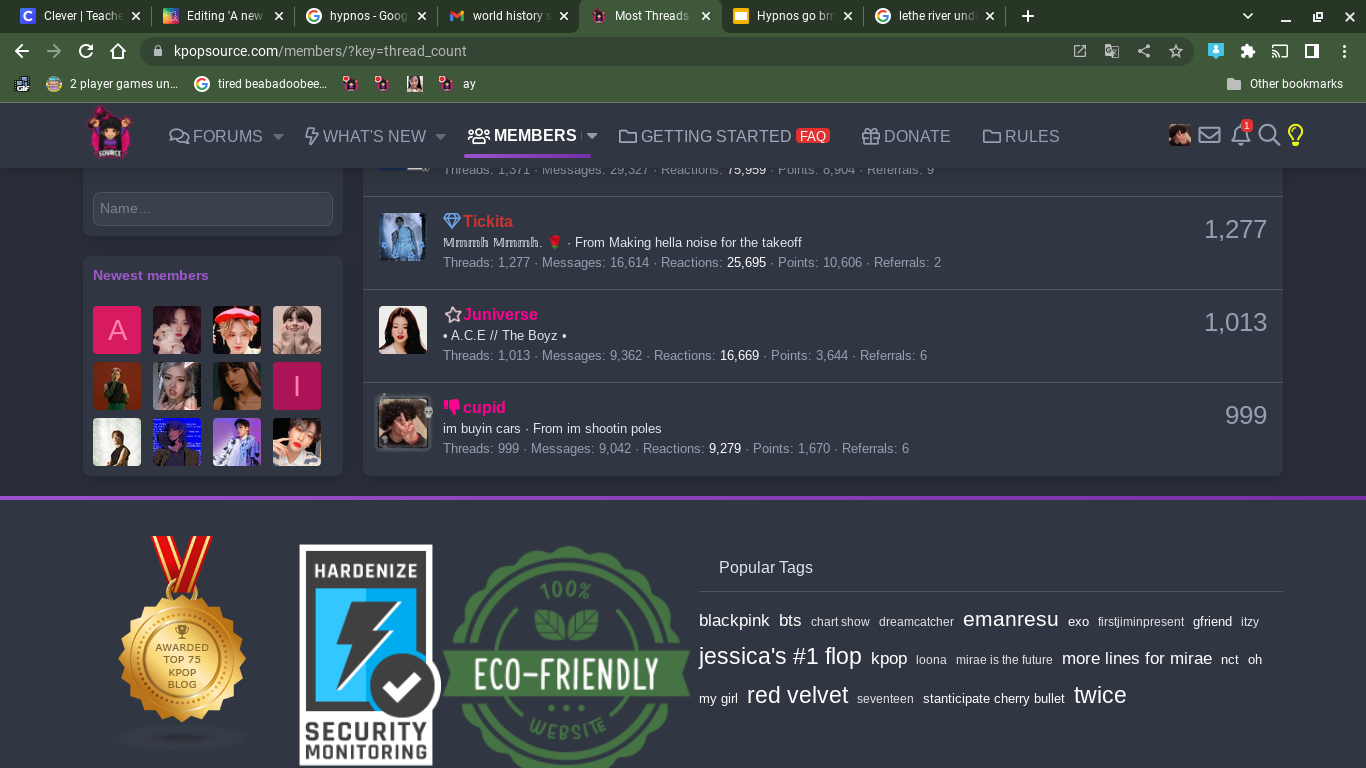Click the cast media icon
The height and width of the screenshot is (768, 1366).
[1280, 51]
